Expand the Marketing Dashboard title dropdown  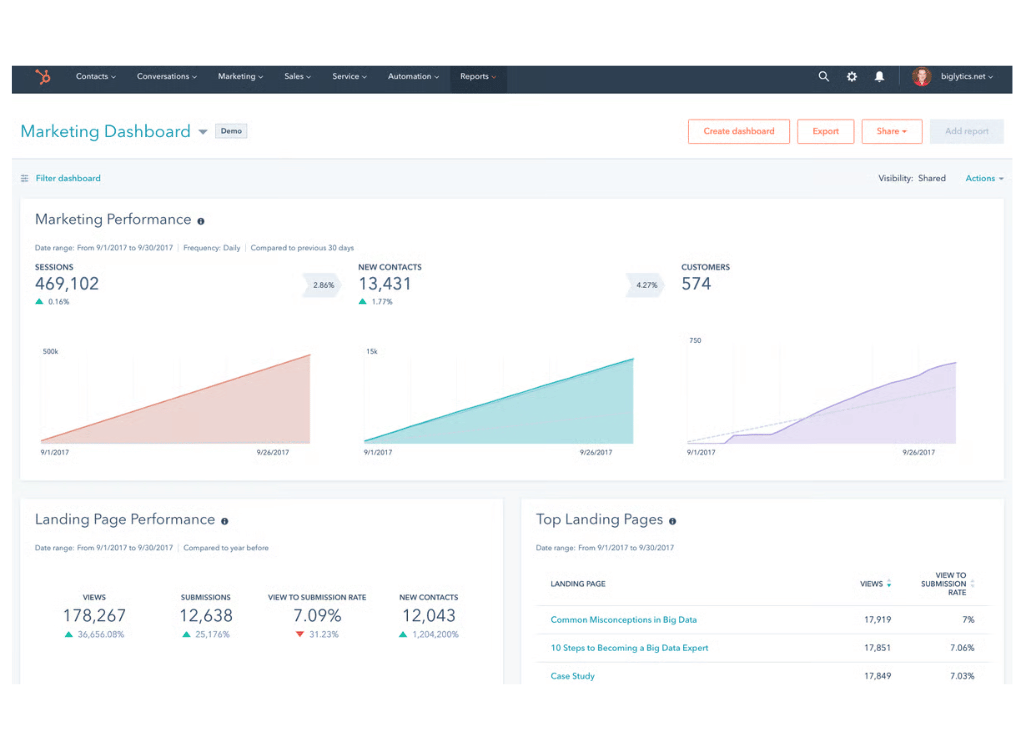(x=203, y=131)
